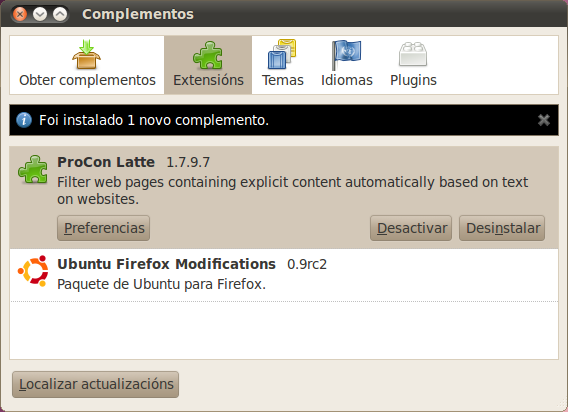This screenshot has height=412, width=568.
Task: Uninstall ProCon Latte via Desinstalar
Action: [502, 228]
